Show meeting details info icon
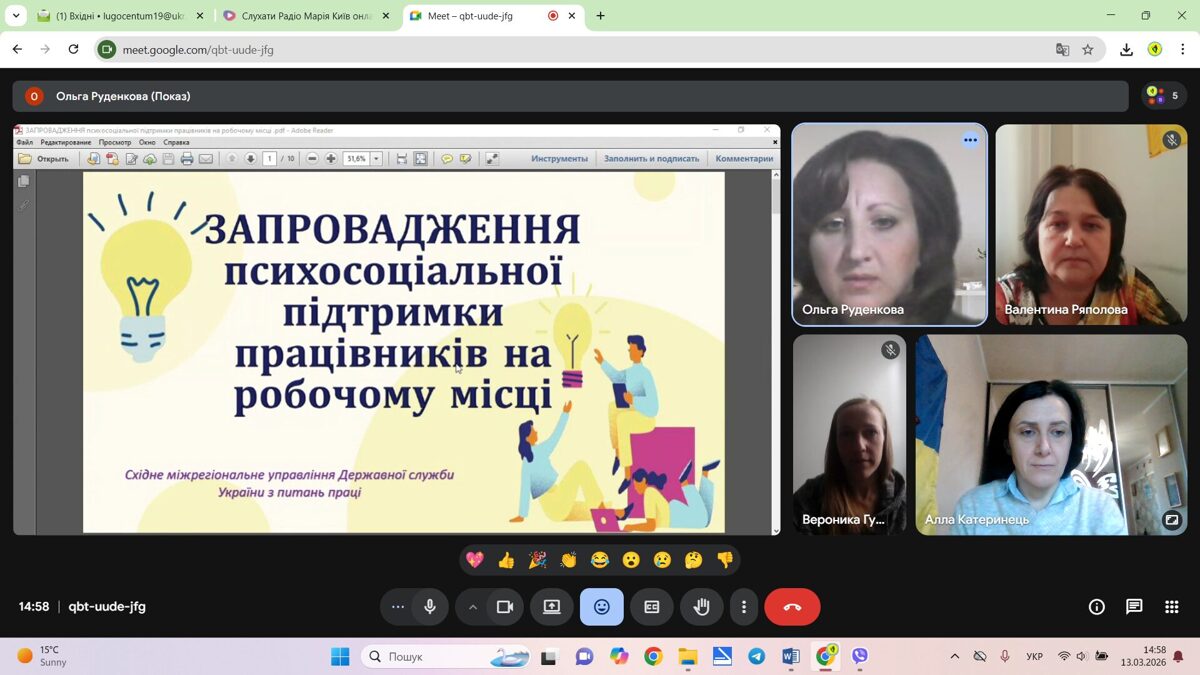The height and width of the screenshot is (675, 1200). coord(1097,607)
